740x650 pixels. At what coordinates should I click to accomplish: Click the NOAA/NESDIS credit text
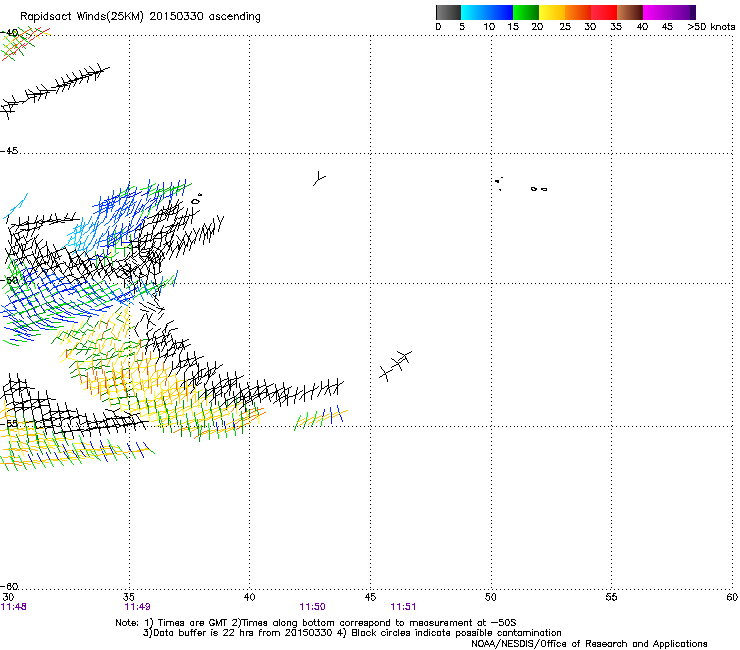[589, 644]
